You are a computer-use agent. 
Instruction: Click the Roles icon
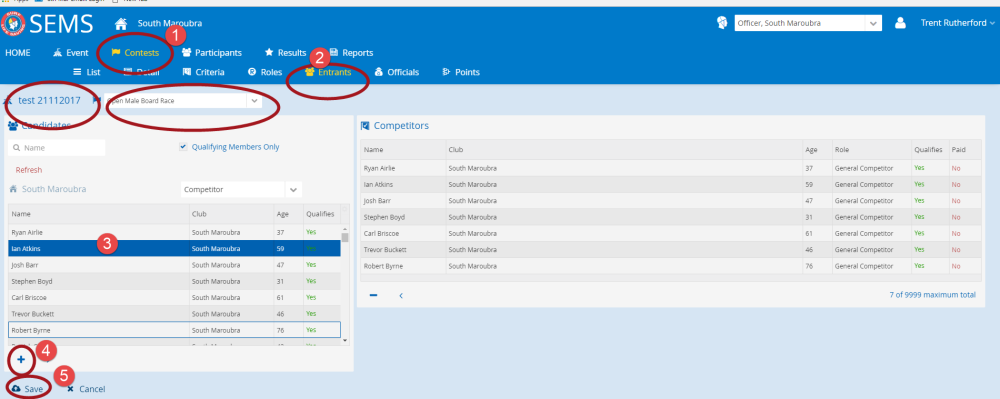click(252, 72)
